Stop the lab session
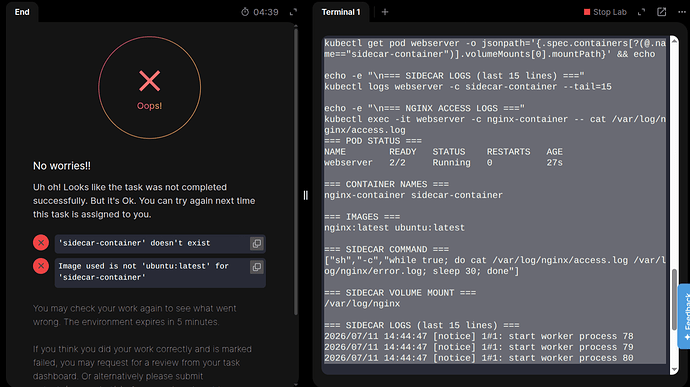 click(605, 12)
